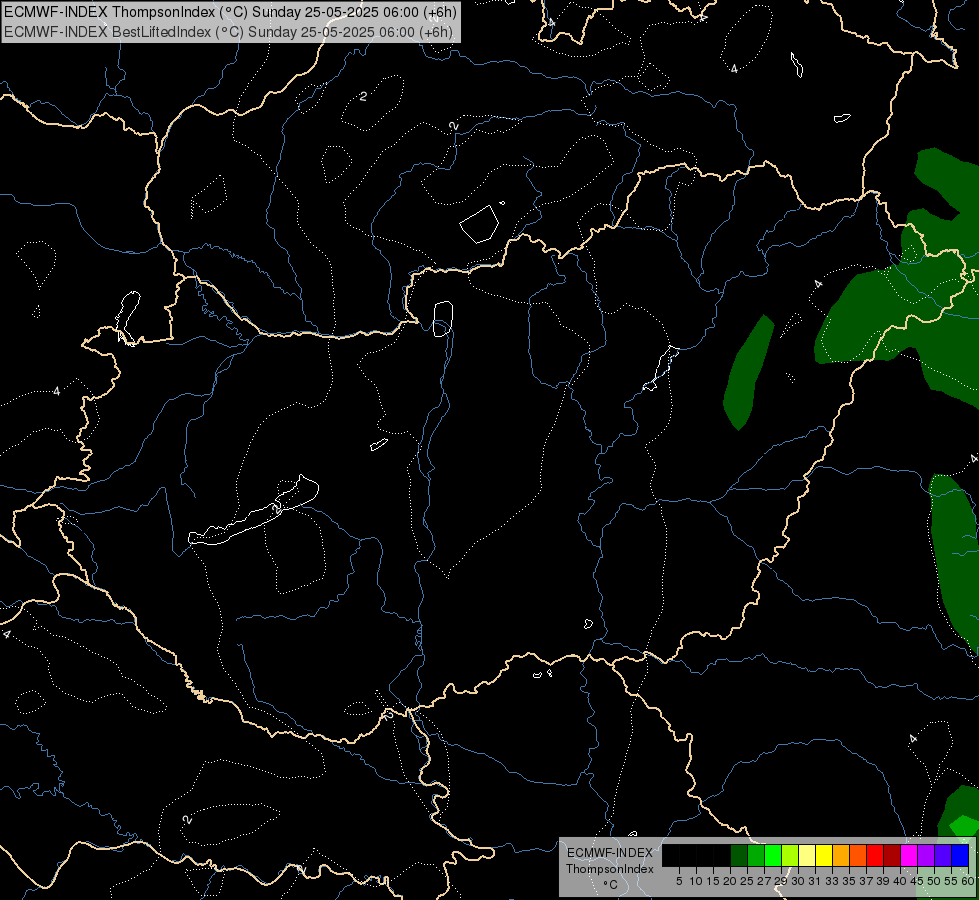Click 'ECMWF-INDEX' label in the legend box
The width and height of the screenshot is (979, 900).
tap(610, 853)
